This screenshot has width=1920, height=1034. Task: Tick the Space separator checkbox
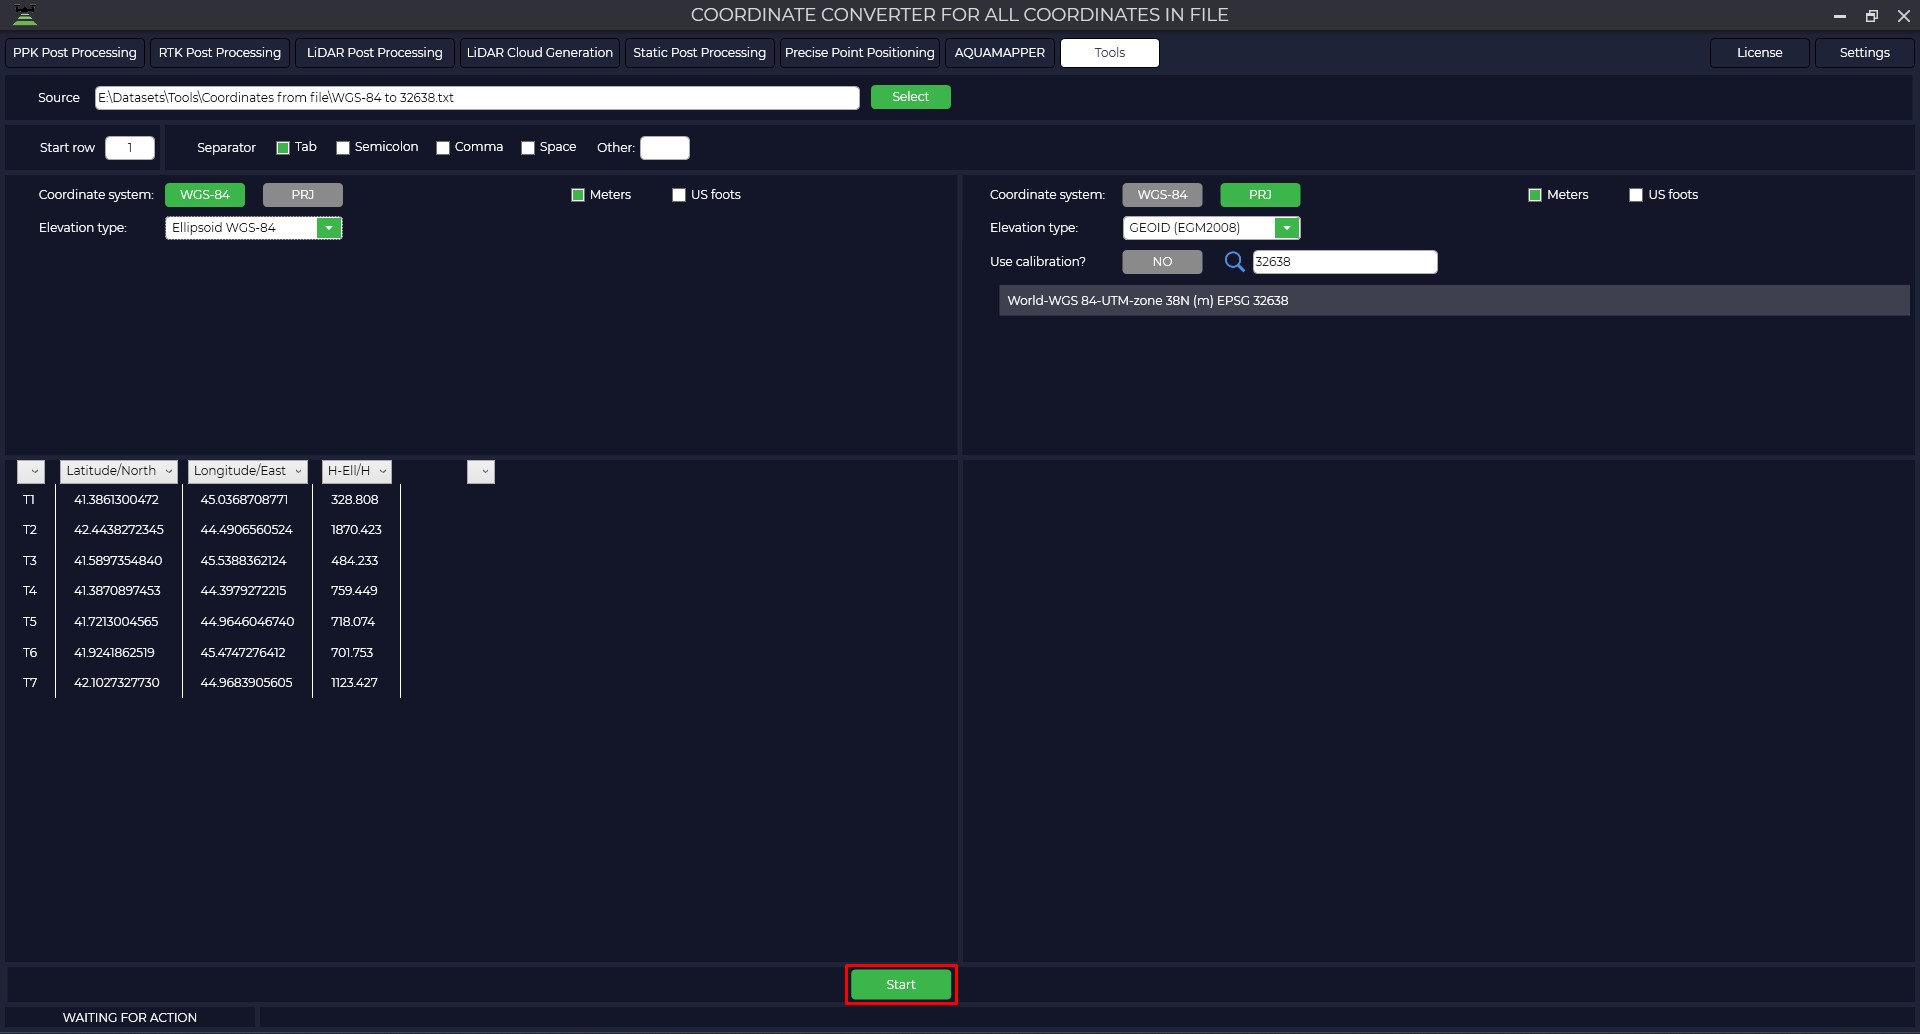pos(528,148)
